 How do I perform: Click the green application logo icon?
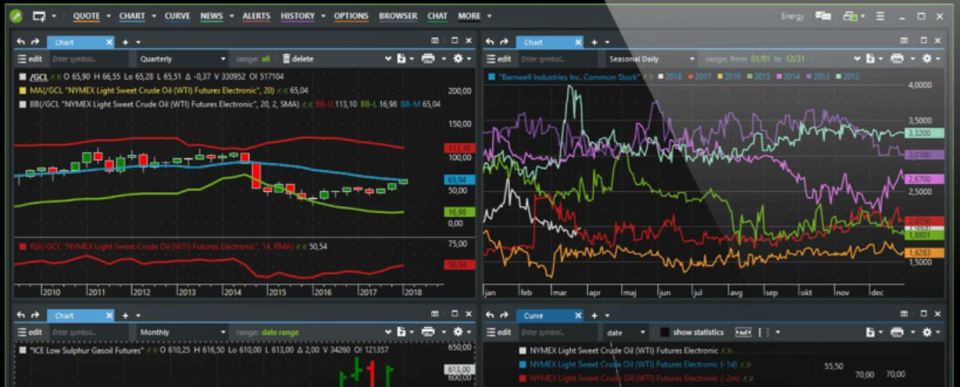(16, 16)
